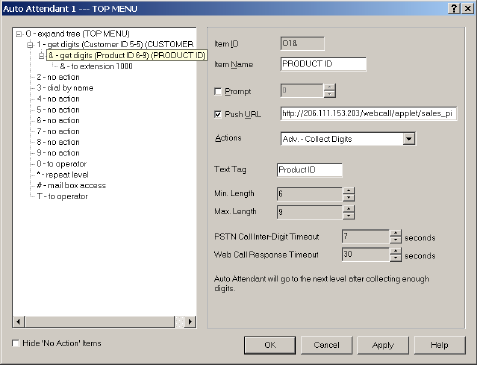Toggle Hide 'No Action' Items checkbox

(15, 343)
